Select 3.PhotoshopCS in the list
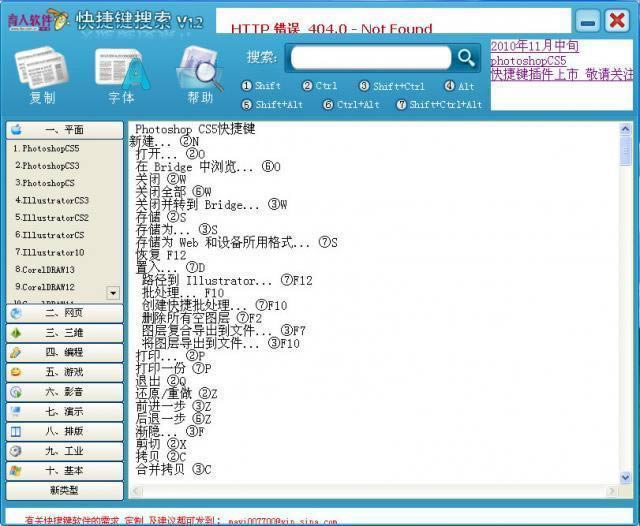The image size is (640, 526). pos(45,183)
